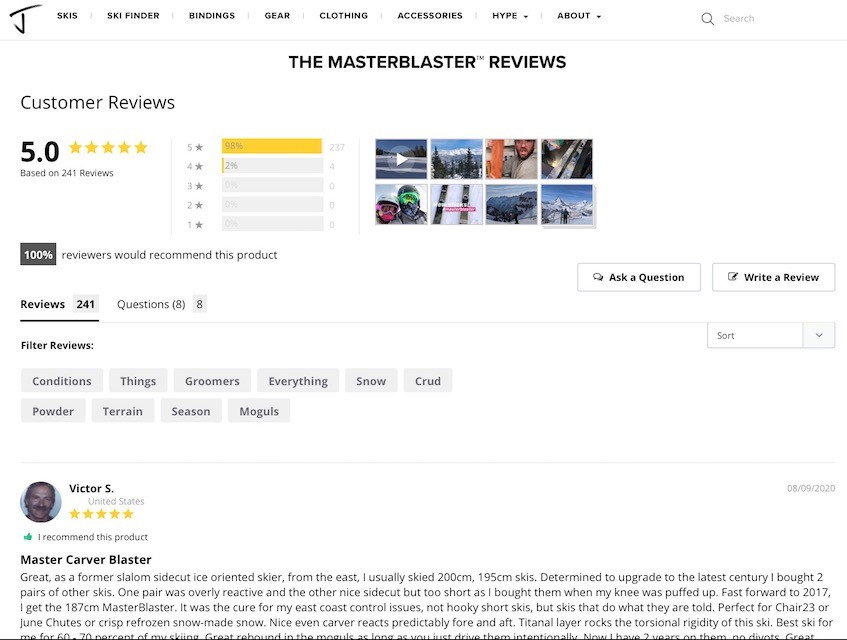This screenshot has height=640, width=847.
Task: Click the Write a Review button
Action: coord(774,277)
